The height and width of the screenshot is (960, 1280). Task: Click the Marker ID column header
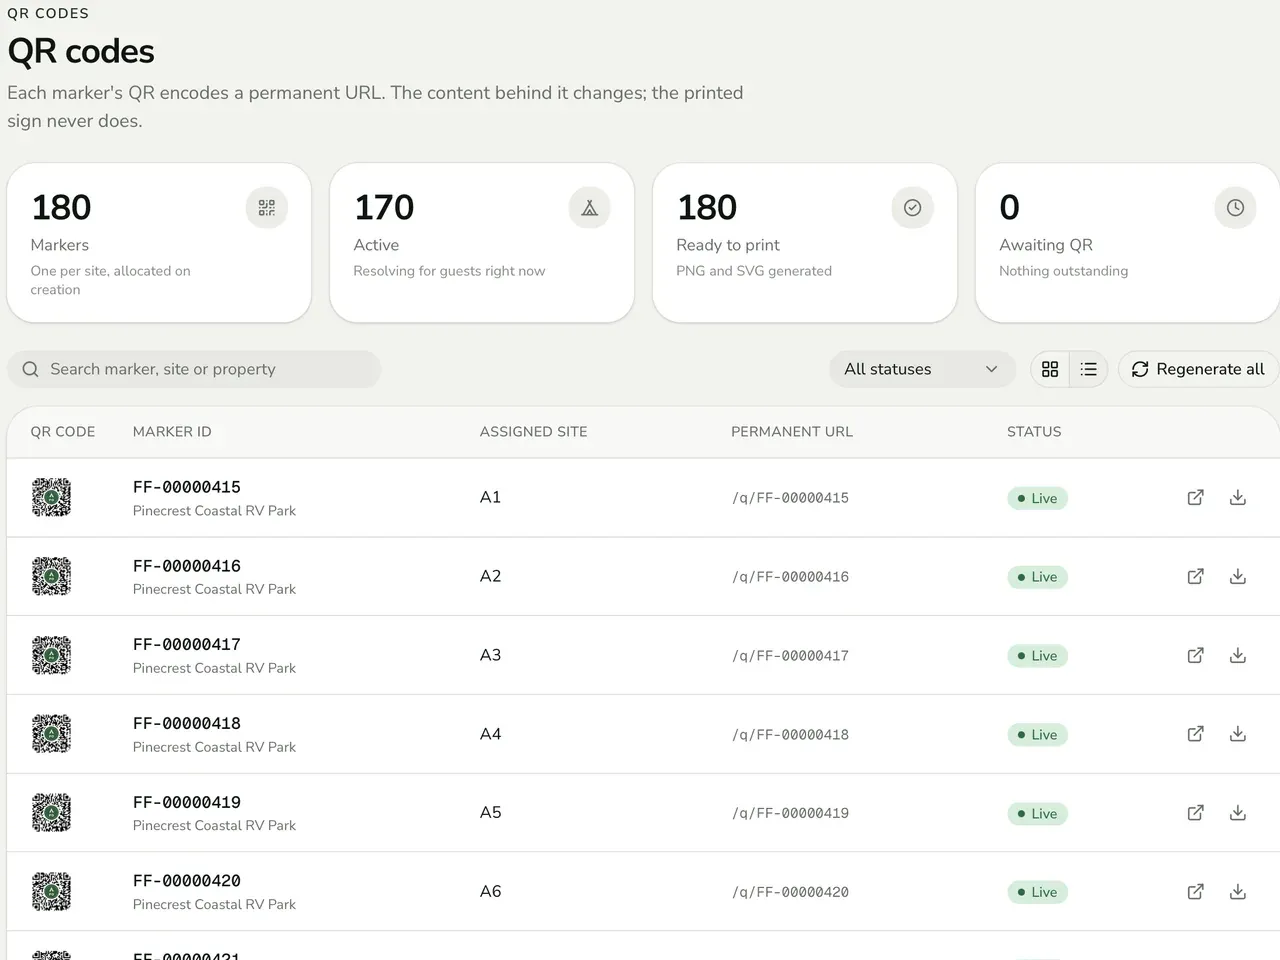(172, 432)
